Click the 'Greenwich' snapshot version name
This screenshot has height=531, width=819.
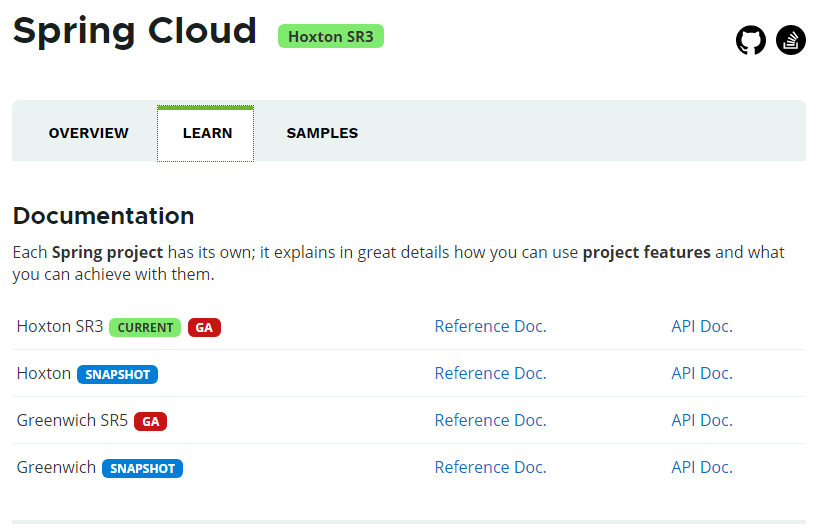[x=56, y=467]
